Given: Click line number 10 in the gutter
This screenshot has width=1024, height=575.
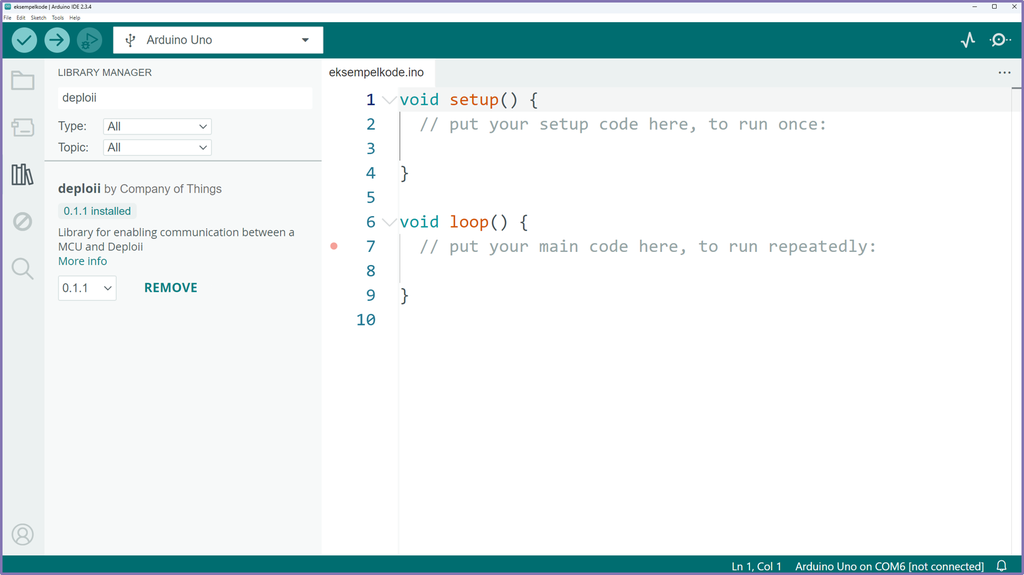Looking at the screenshot, I should [366, 320].
